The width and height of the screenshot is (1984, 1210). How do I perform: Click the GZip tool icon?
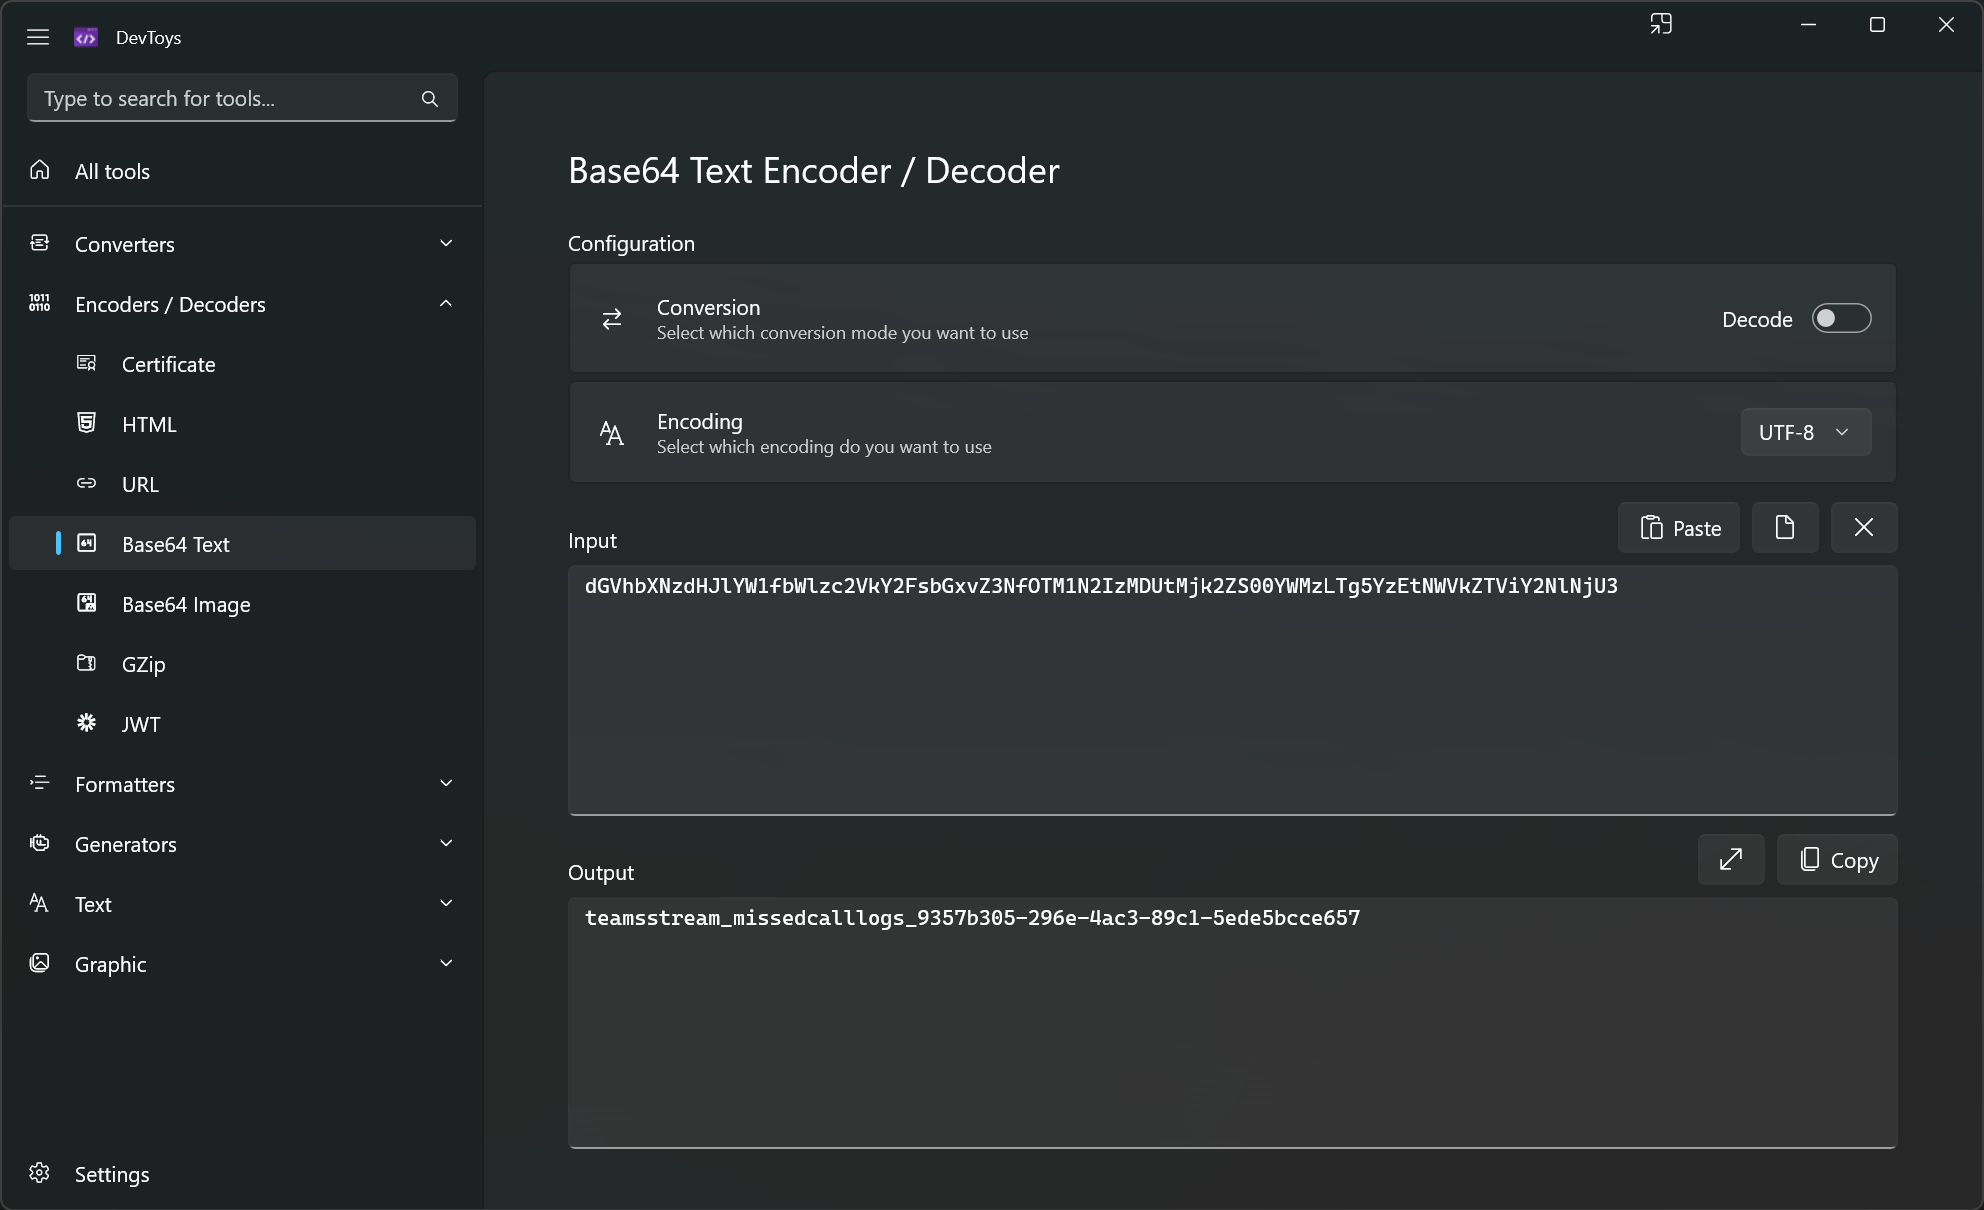point(87,663)
